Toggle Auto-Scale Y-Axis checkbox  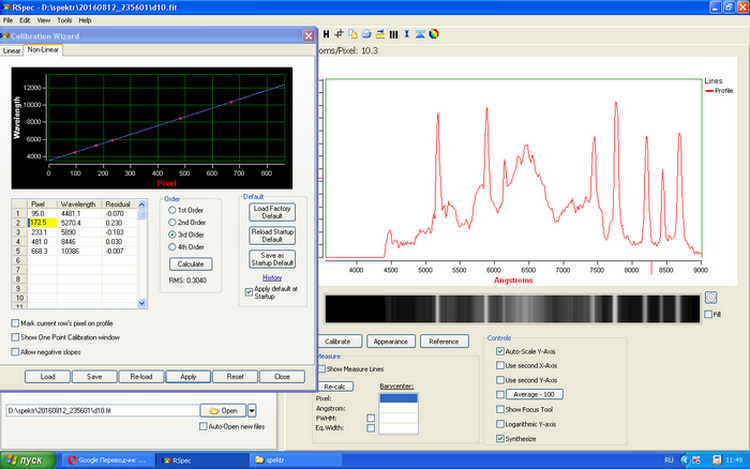tap(500, 351)
